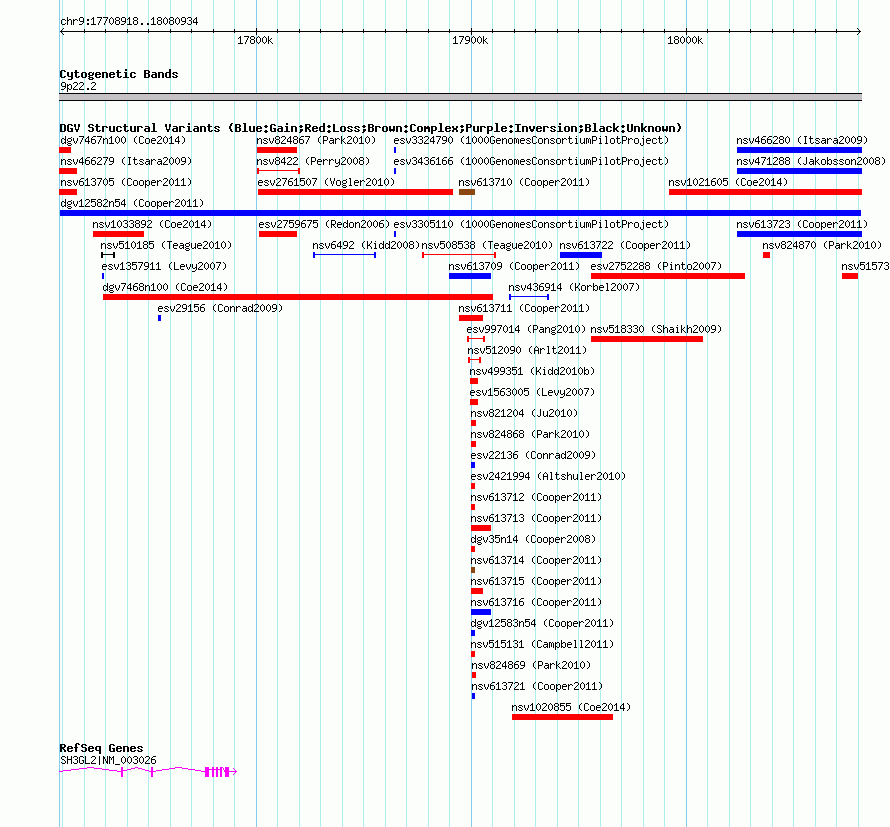Open variant nsv436914 (Korbel2007)

pyautogui.click(x=574, y=287)
